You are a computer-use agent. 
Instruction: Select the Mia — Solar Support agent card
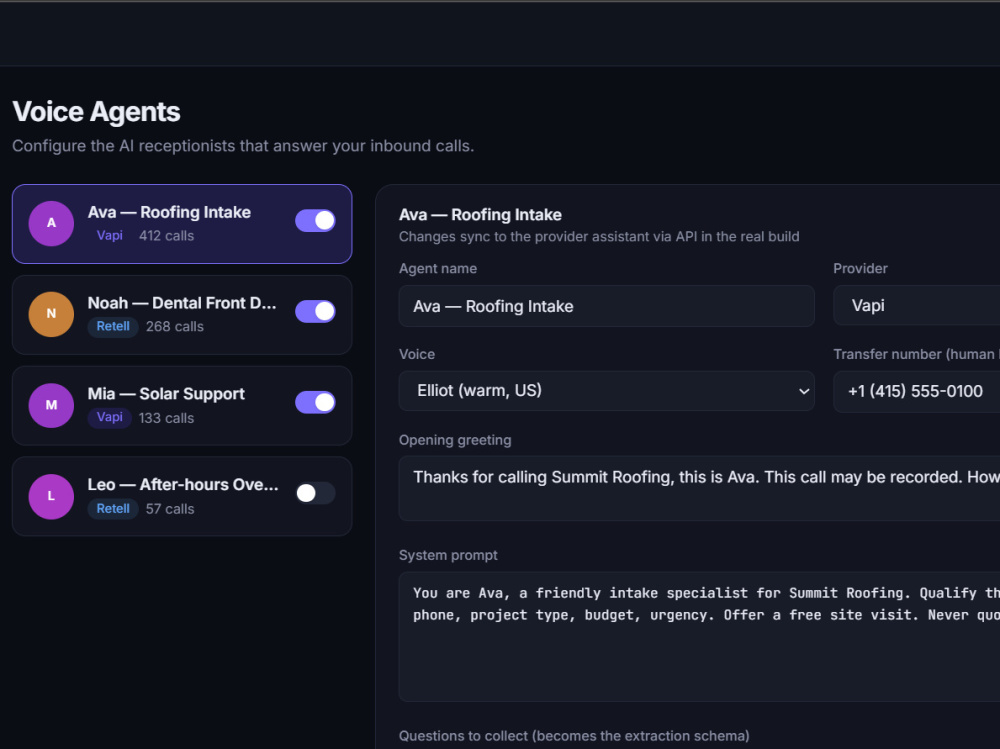[x=182, y=406]
